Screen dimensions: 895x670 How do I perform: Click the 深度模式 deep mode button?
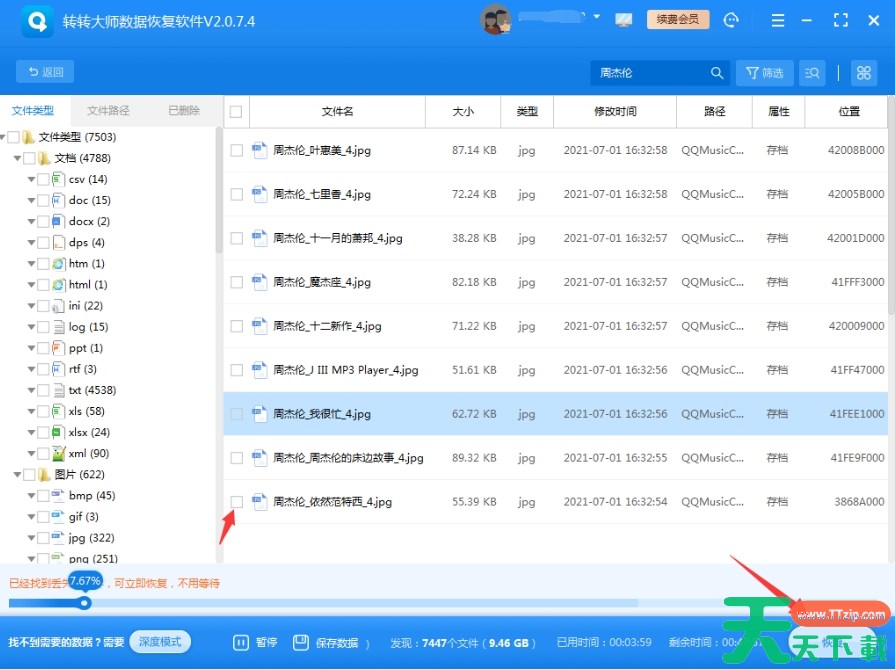(160, 642)
